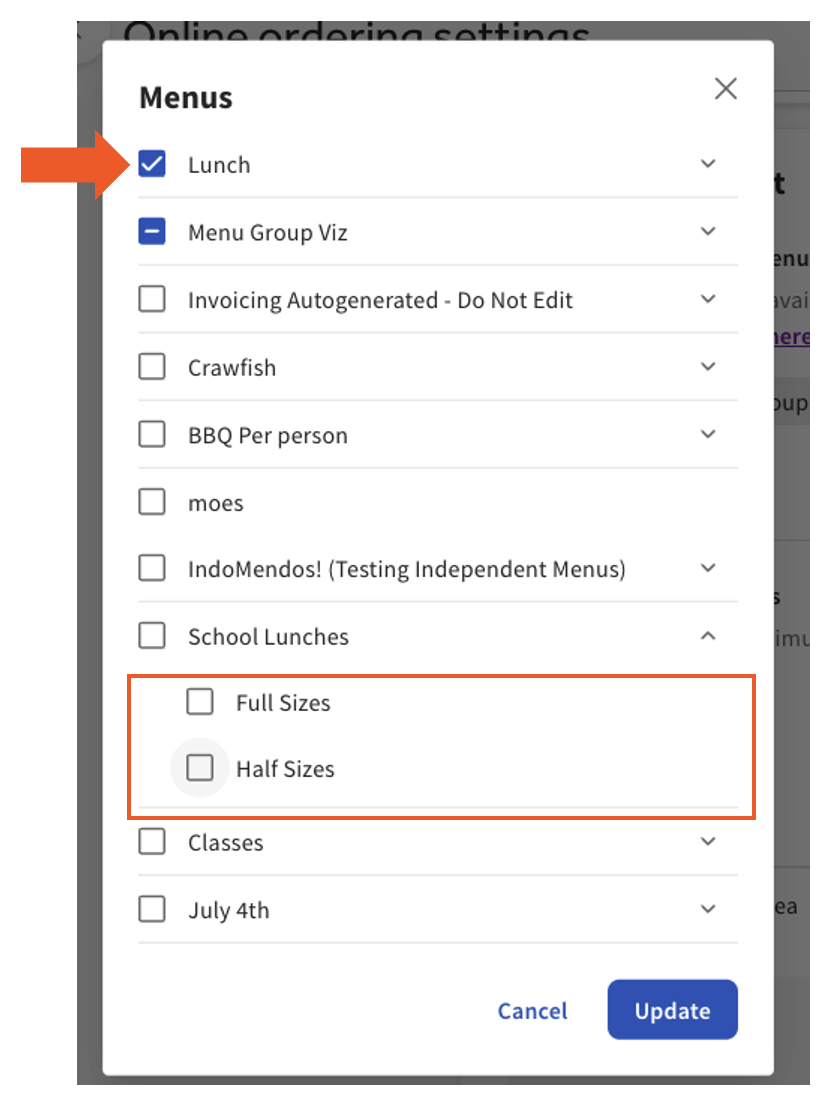The width and height of the screenshot is (834, 1114).
Task: Collapse the School Lunches section
Action: coord(708,636)
